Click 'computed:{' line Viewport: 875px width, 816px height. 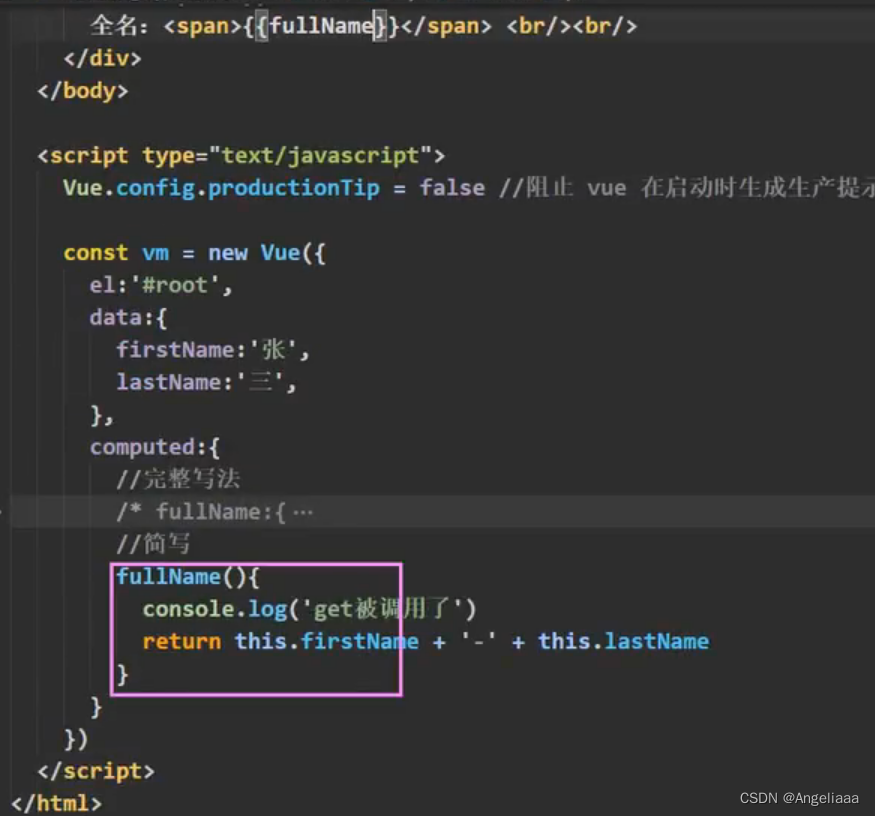coord(155,447)
